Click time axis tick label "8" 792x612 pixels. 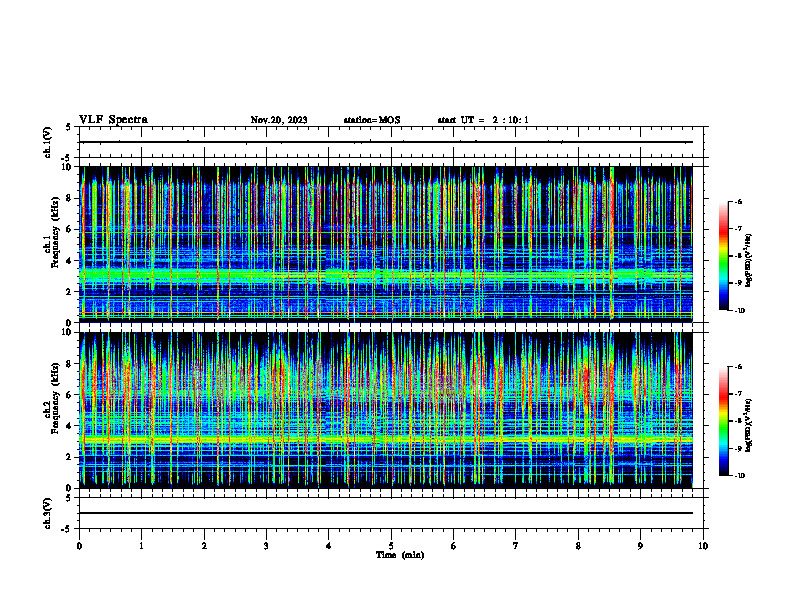tap(578, 546)
